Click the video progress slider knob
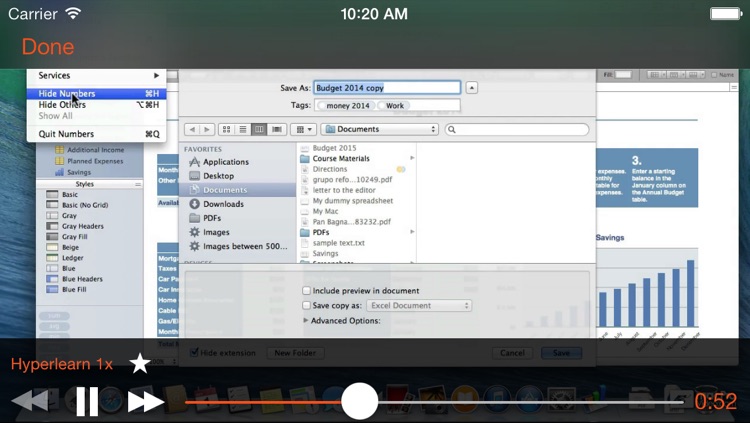 click(x=359, y=401)
